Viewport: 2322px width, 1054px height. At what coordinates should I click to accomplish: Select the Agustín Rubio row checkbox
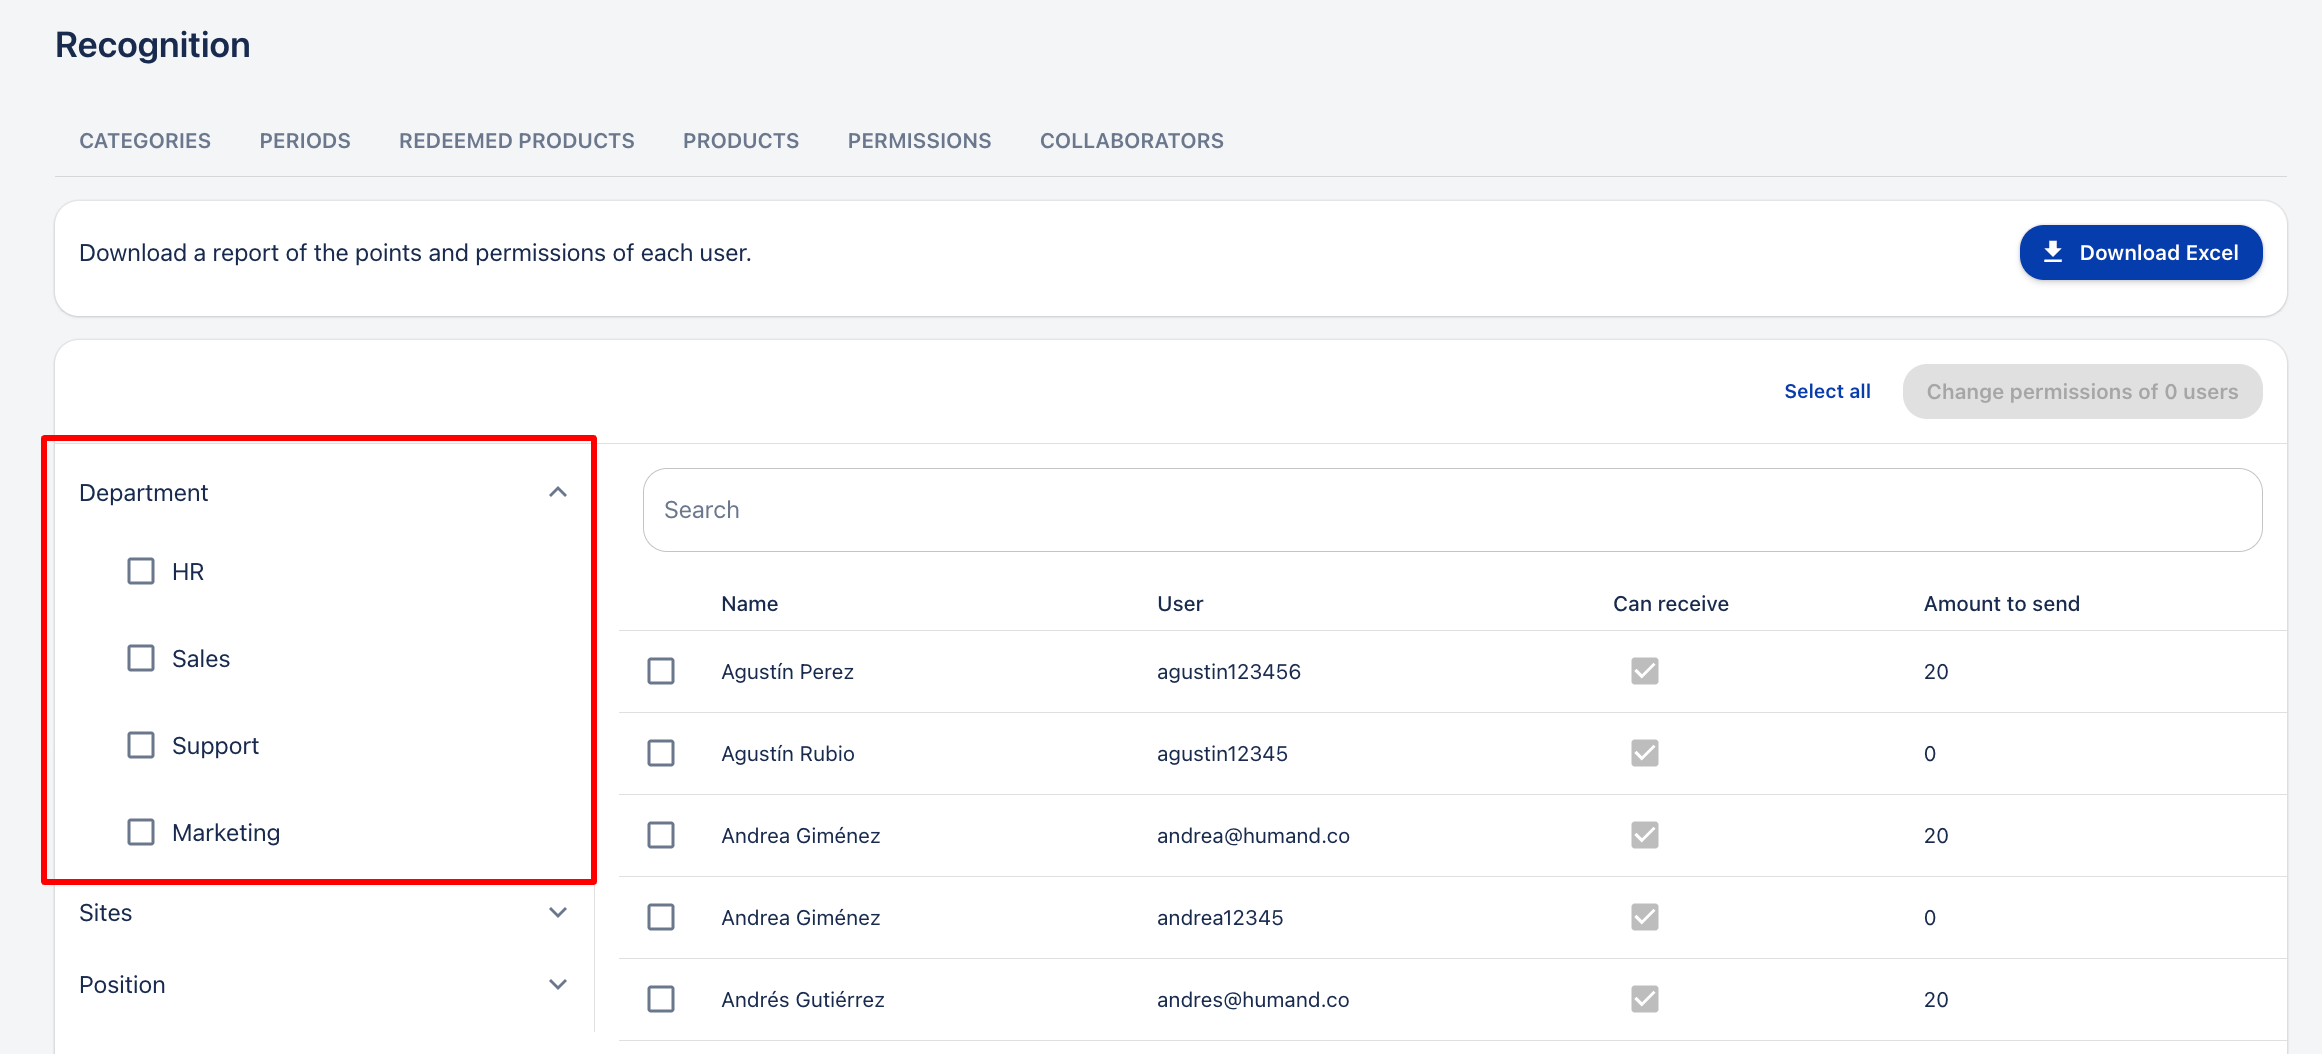pyautogui.click(x=661, y=753)
